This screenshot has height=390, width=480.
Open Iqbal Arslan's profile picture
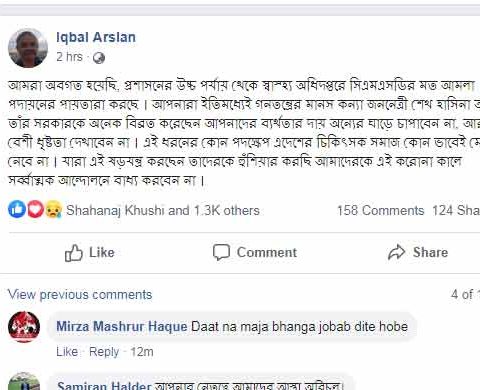pyautogui.click(x=28, y=48)
